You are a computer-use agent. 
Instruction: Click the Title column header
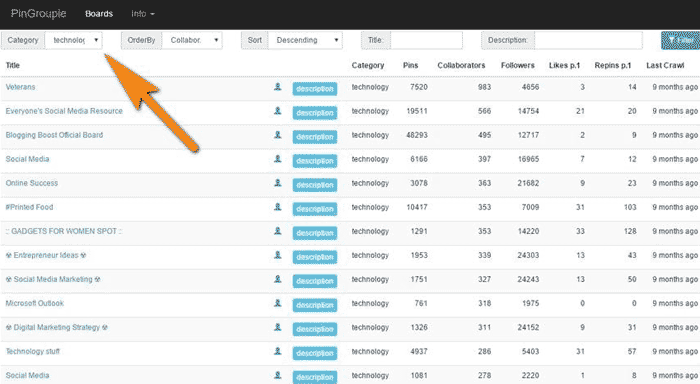[12, 65]
